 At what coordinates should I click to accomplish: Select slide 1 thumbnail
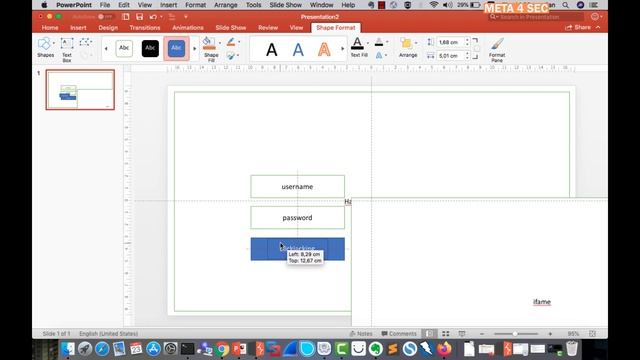(x=80, y=89)
